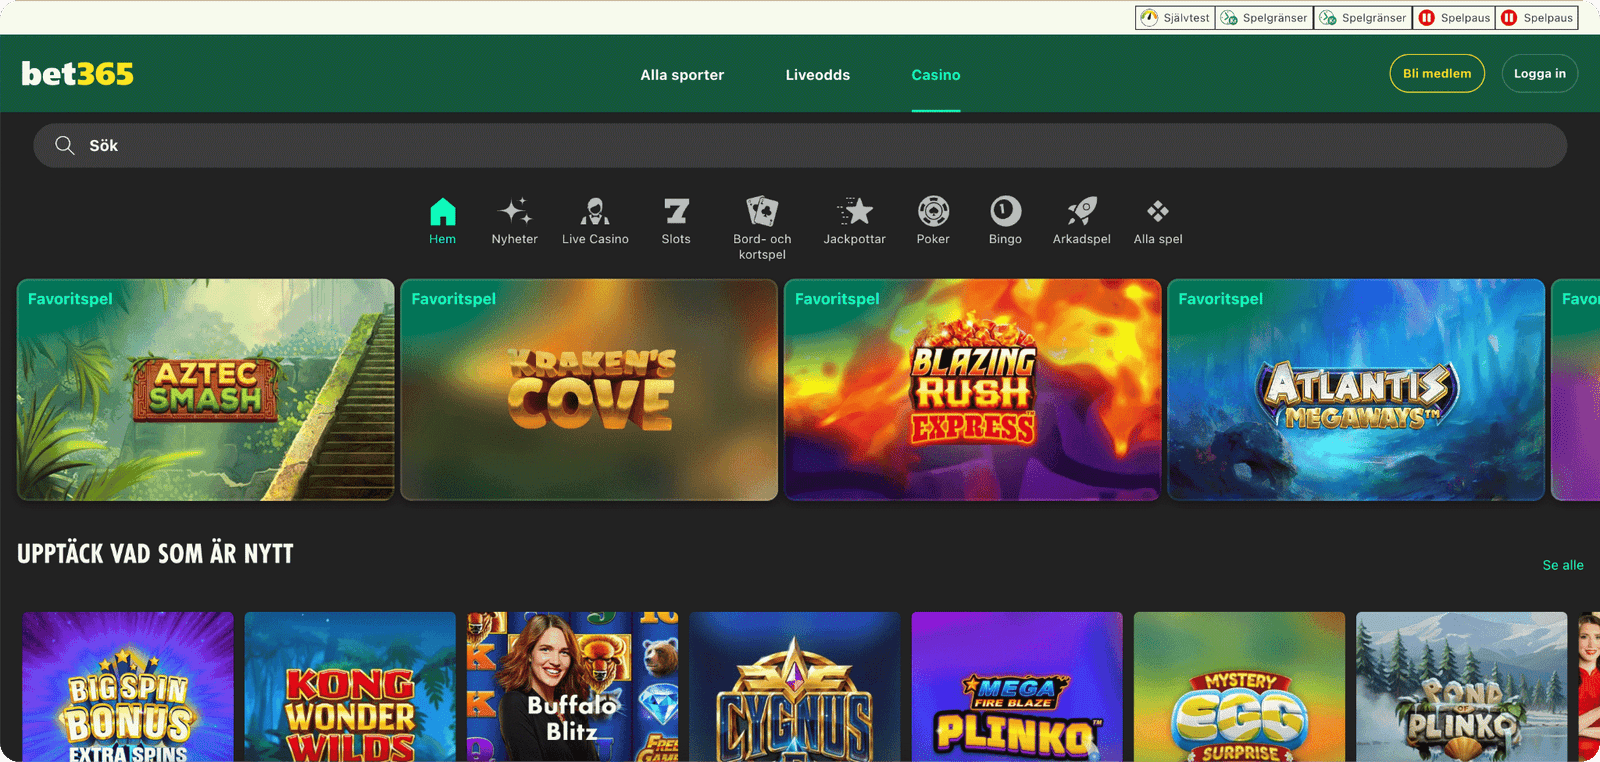The height and width of the screenshot is (762, 1600).
Task: Select the Casino tab
Action: tap(936, 75)
